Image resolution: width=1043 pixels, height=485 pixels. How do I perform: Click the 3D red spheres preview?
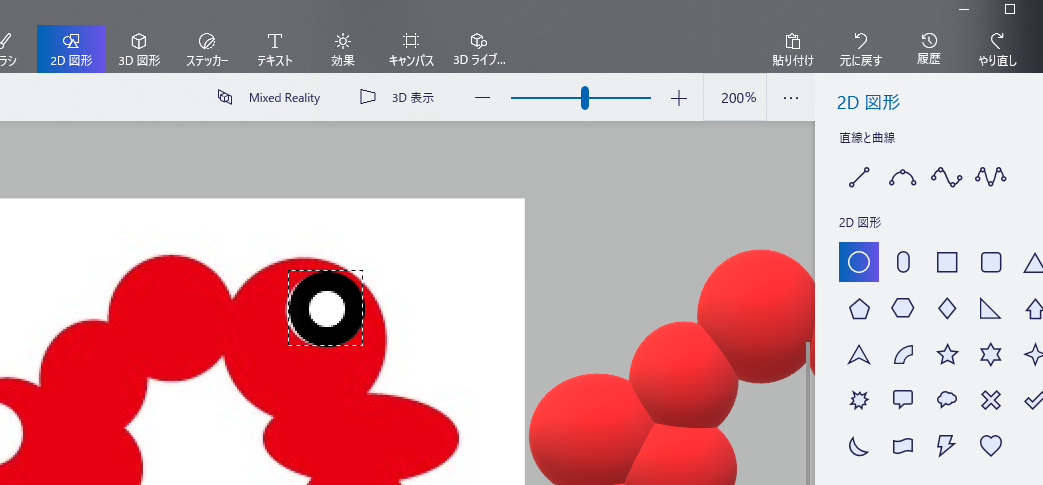click(672, 367)
